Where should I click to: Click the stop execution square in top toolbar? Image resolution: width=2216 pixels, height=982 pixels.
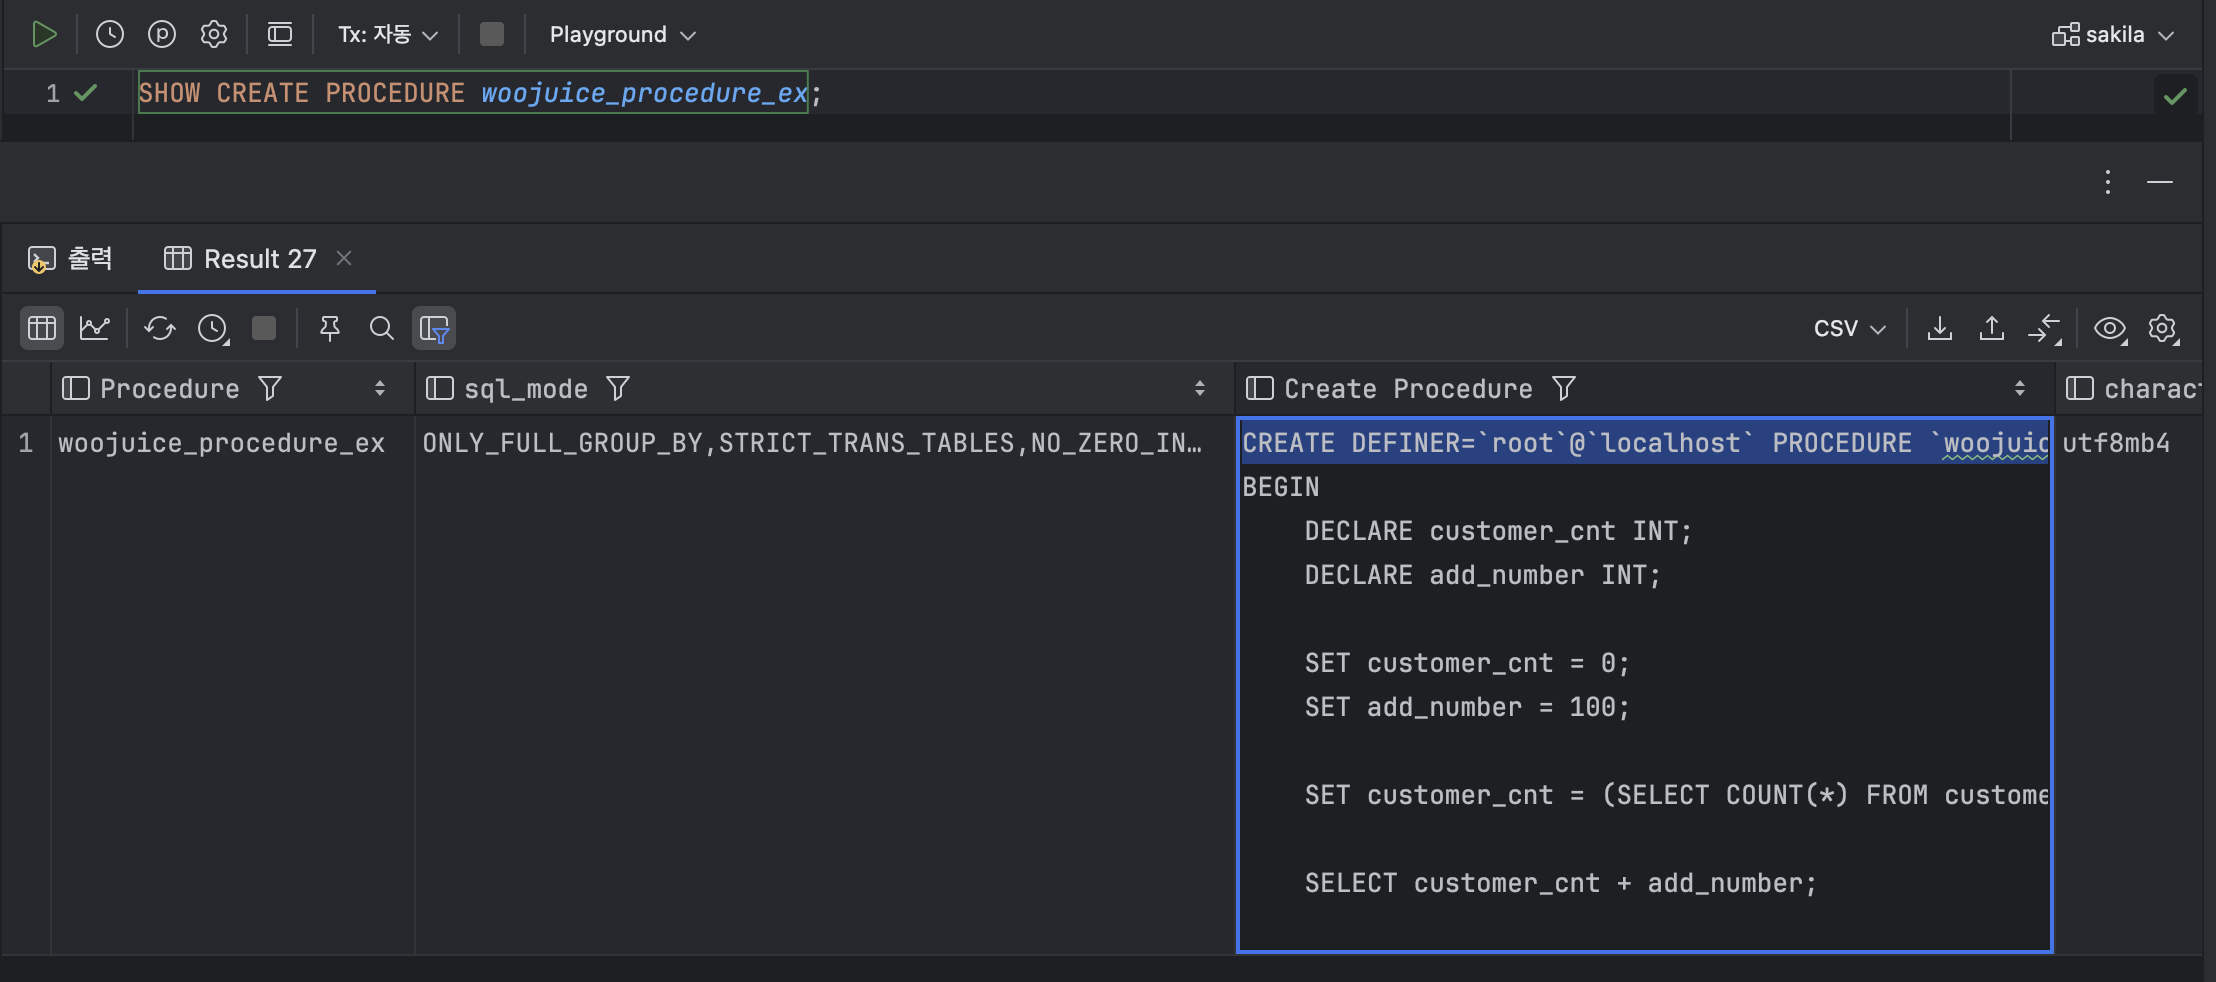click(x=491, y=35)
